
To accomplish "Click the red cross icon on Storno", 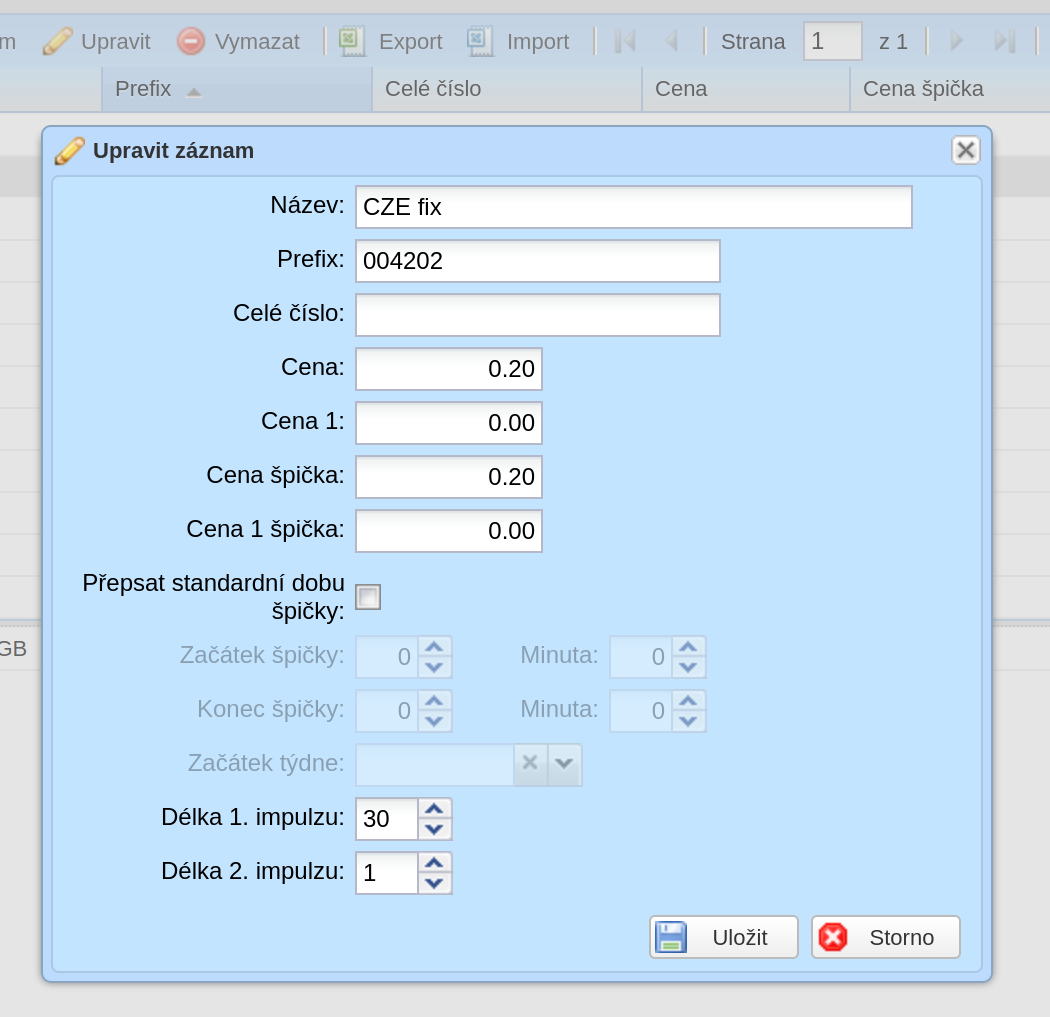I will pos(833,937).
